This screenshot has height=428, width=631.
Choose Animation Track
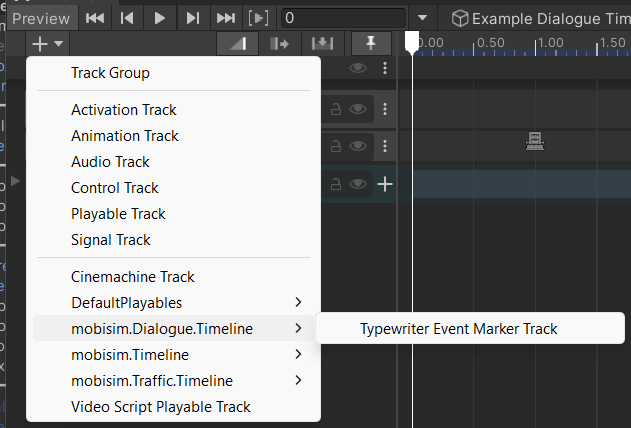coord(173,136)
